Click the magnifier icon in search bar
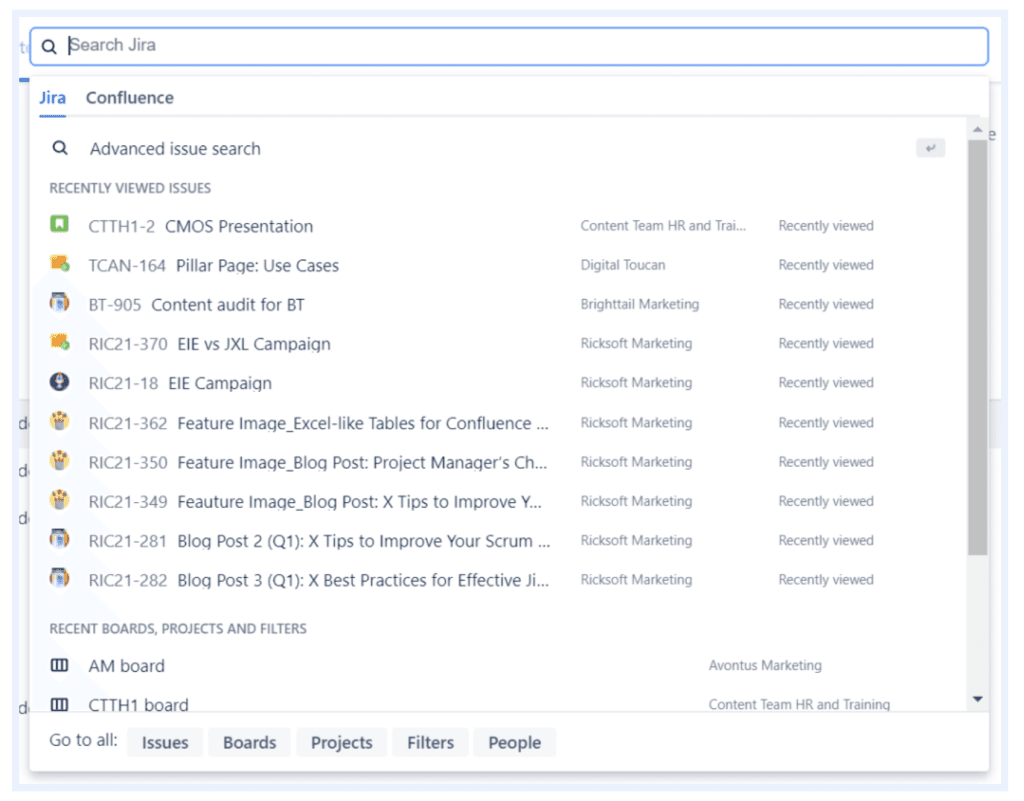Screen dimensions: 1024x801 pyautogui.click(x=49, y=46)
